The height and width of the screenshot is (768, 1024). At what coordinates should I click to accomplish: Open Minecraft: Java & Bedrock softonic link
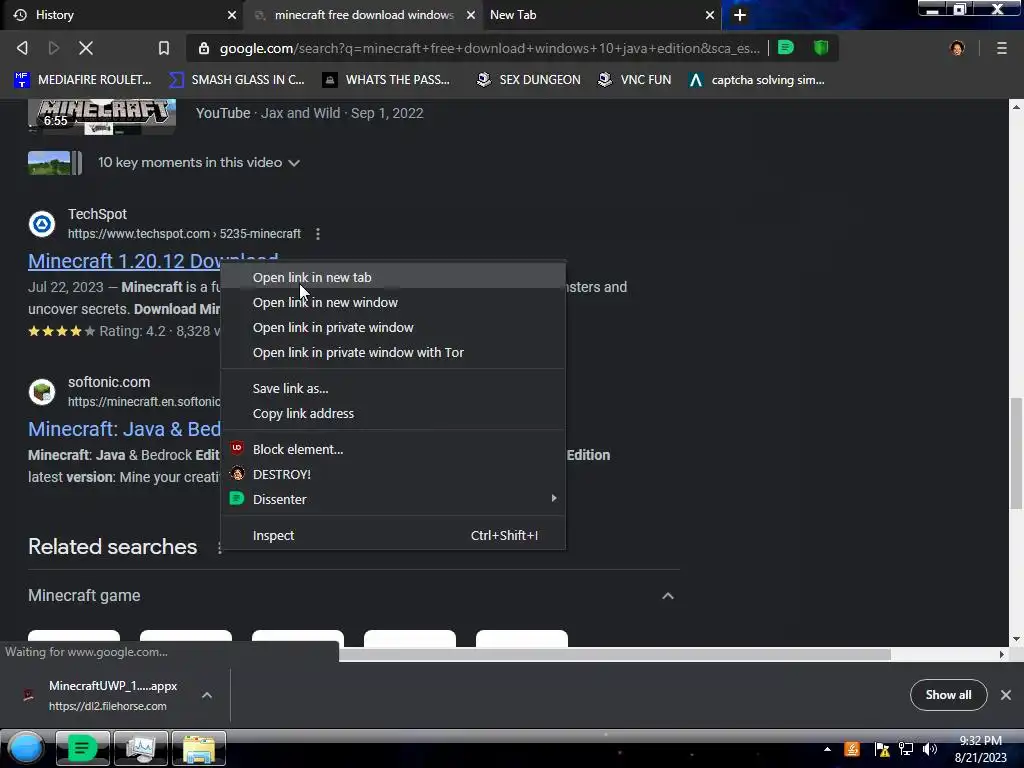124,429
